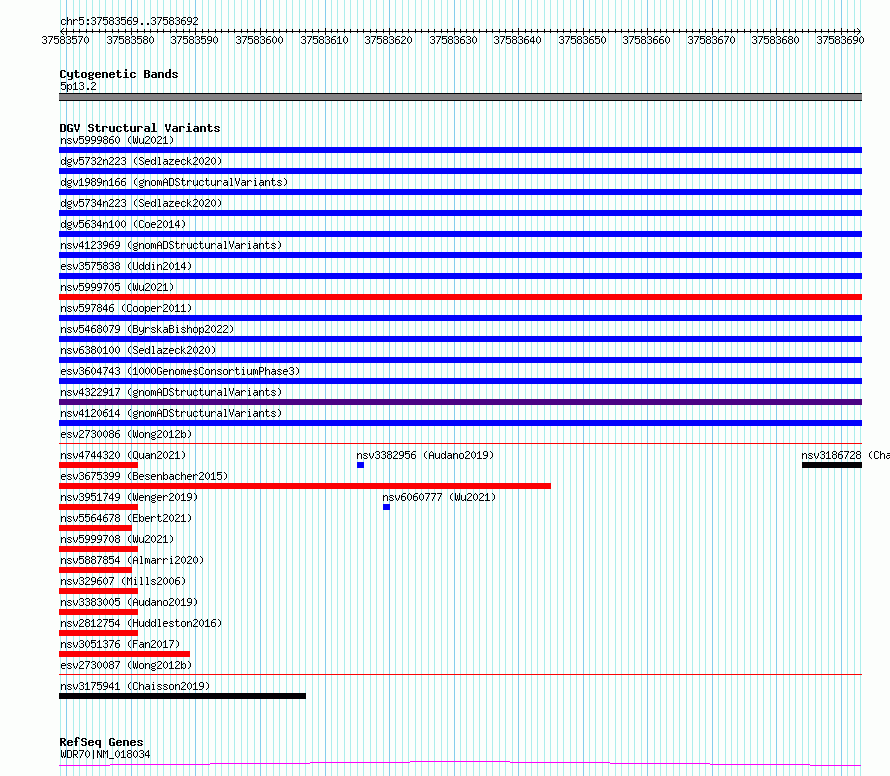Screen dimensions: 890x776
Task: Open esv3675399 (Besenbacher2015) label
Action: [x=144, y=476]
